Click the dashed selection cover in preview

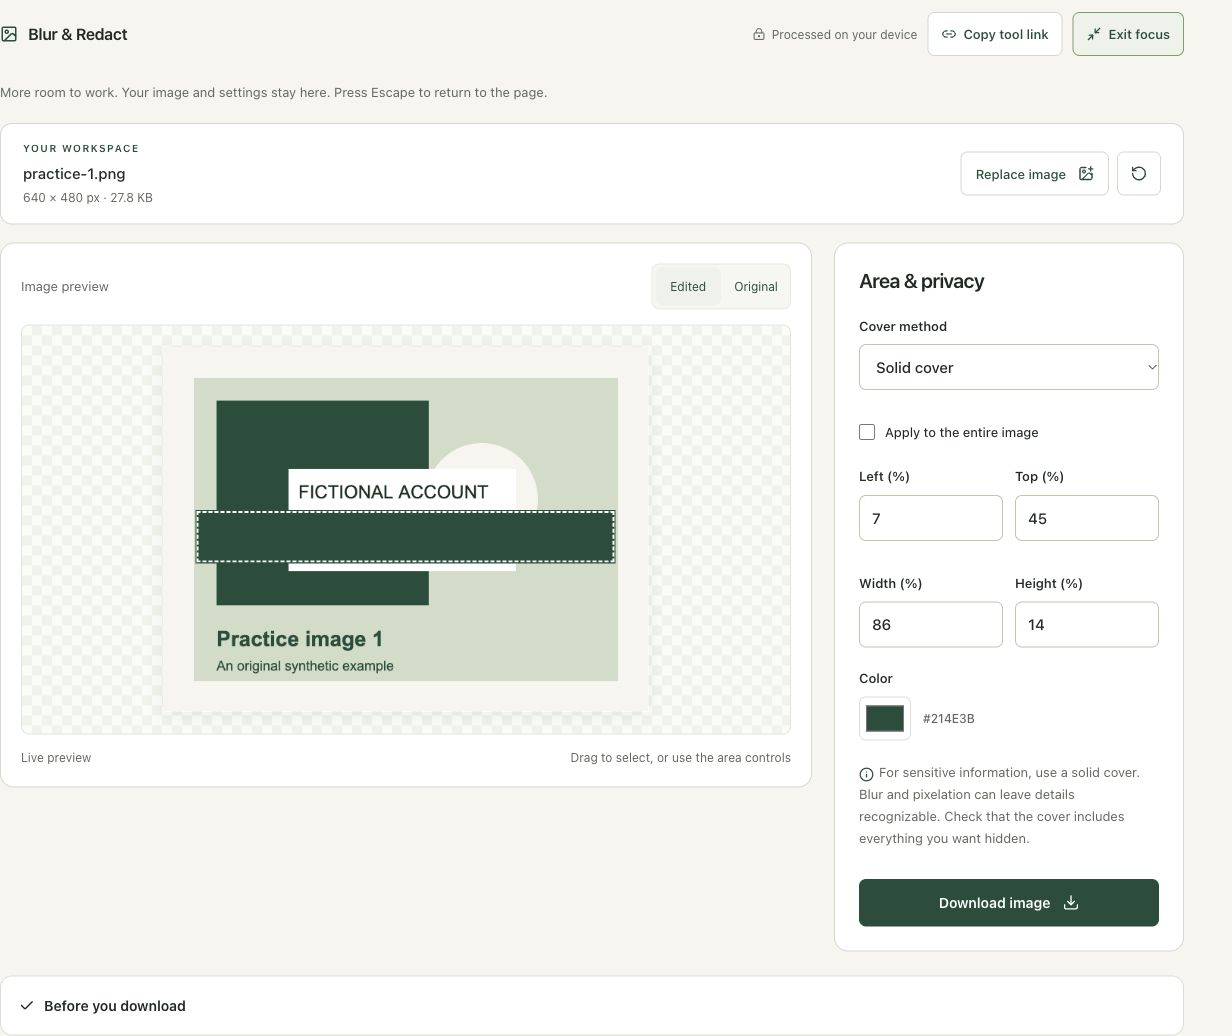coord(405,537)
